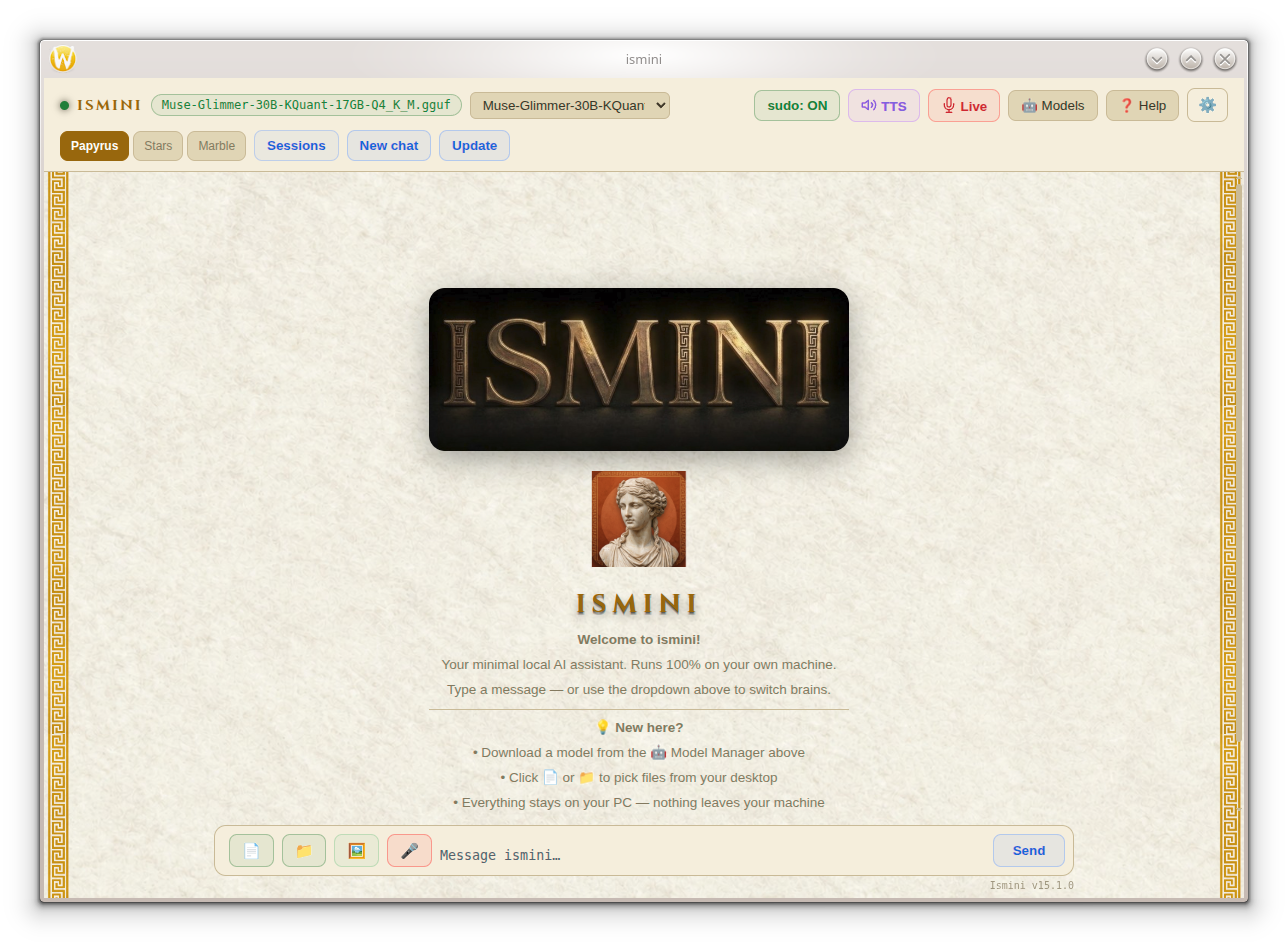Select the Papyrus theme tab
This screenshot has height=942, width=1288.
point(94,146)
